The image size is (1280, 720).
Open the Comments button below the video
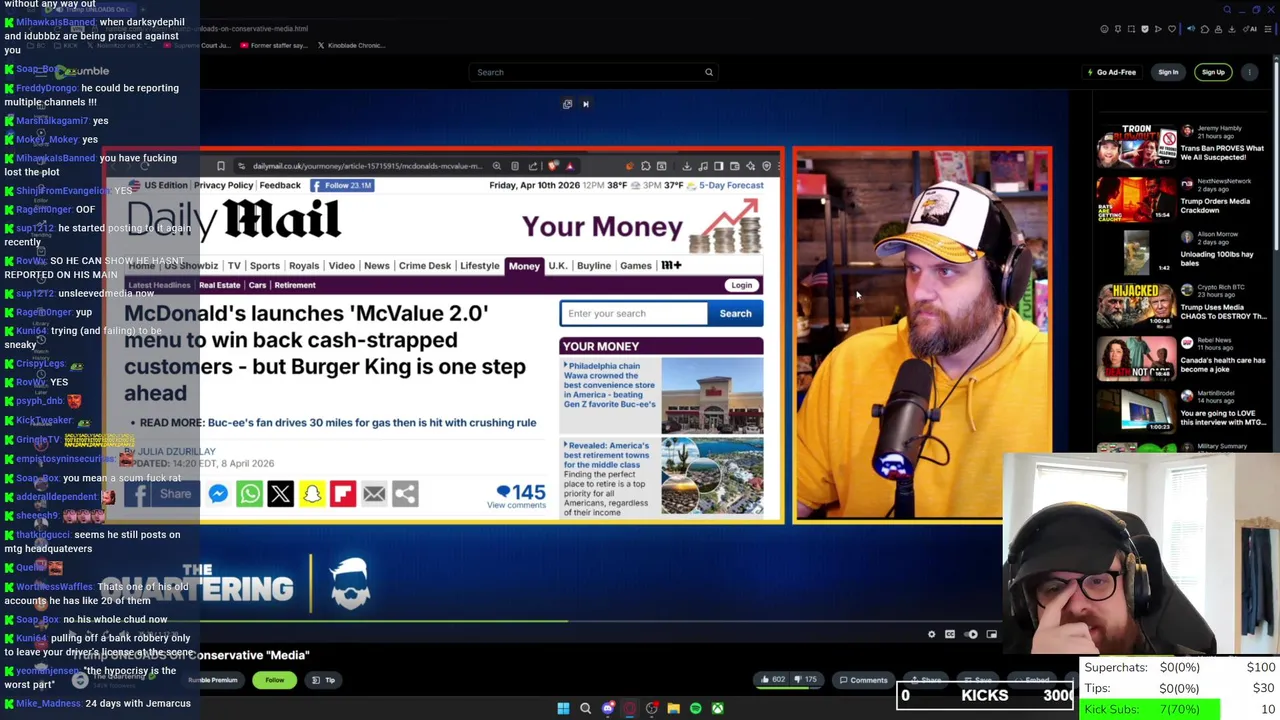863,680
